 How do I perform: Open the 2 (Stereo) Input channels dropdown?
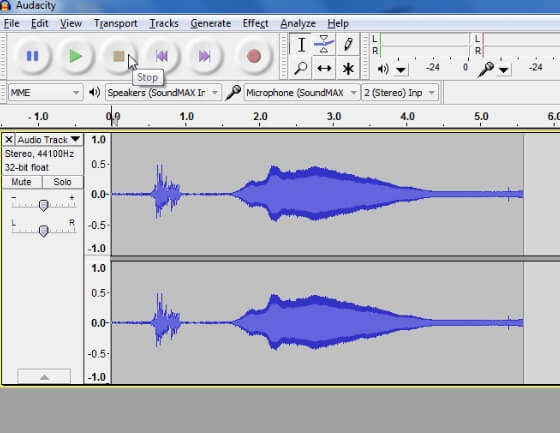pyautogui.click(x=400, y=93)
